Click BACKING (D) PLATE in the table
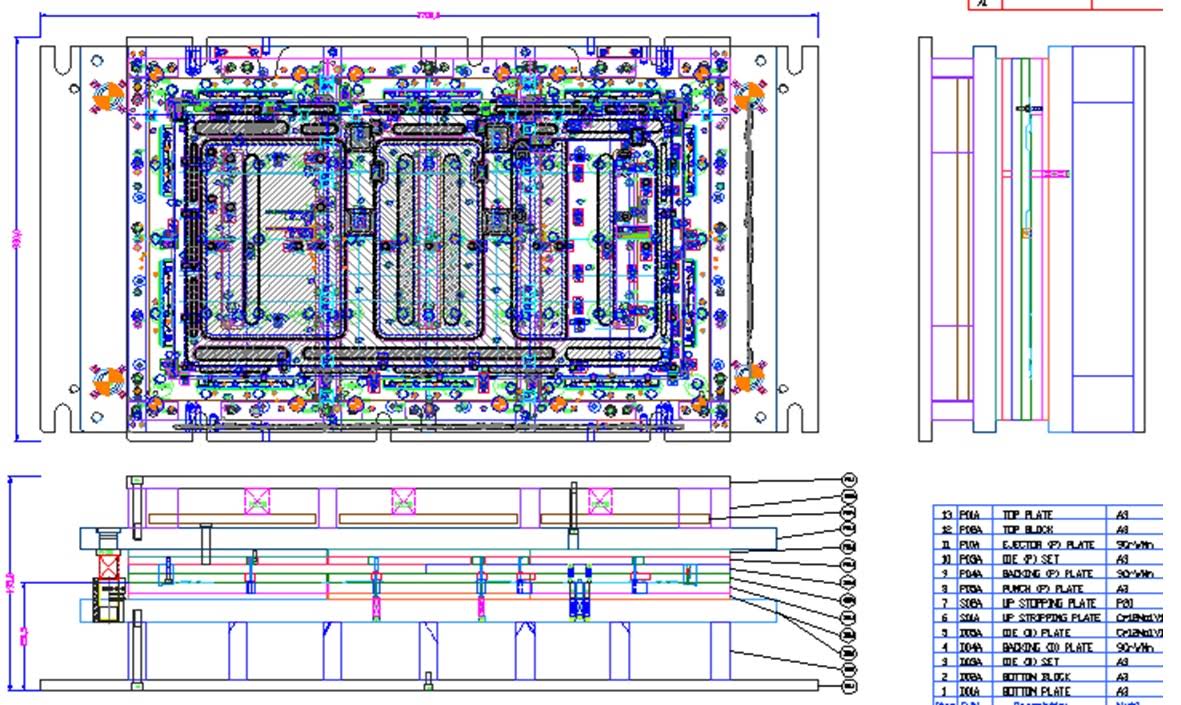Image resolution: width=1181 pixels, height=705 pixels. (x=1048, y=647)
